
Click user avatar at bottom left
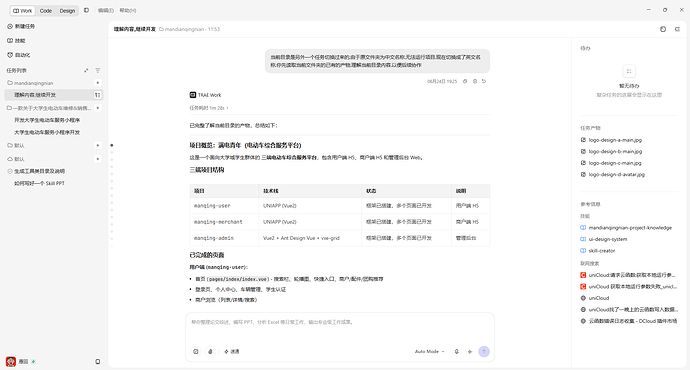11,361
